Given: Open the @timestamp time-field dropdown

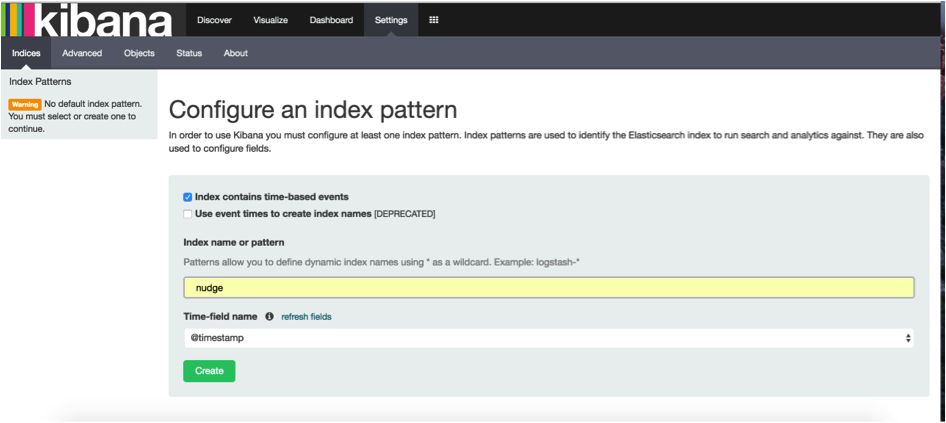Looking at the screenshot, I should [x=548, y=338].
